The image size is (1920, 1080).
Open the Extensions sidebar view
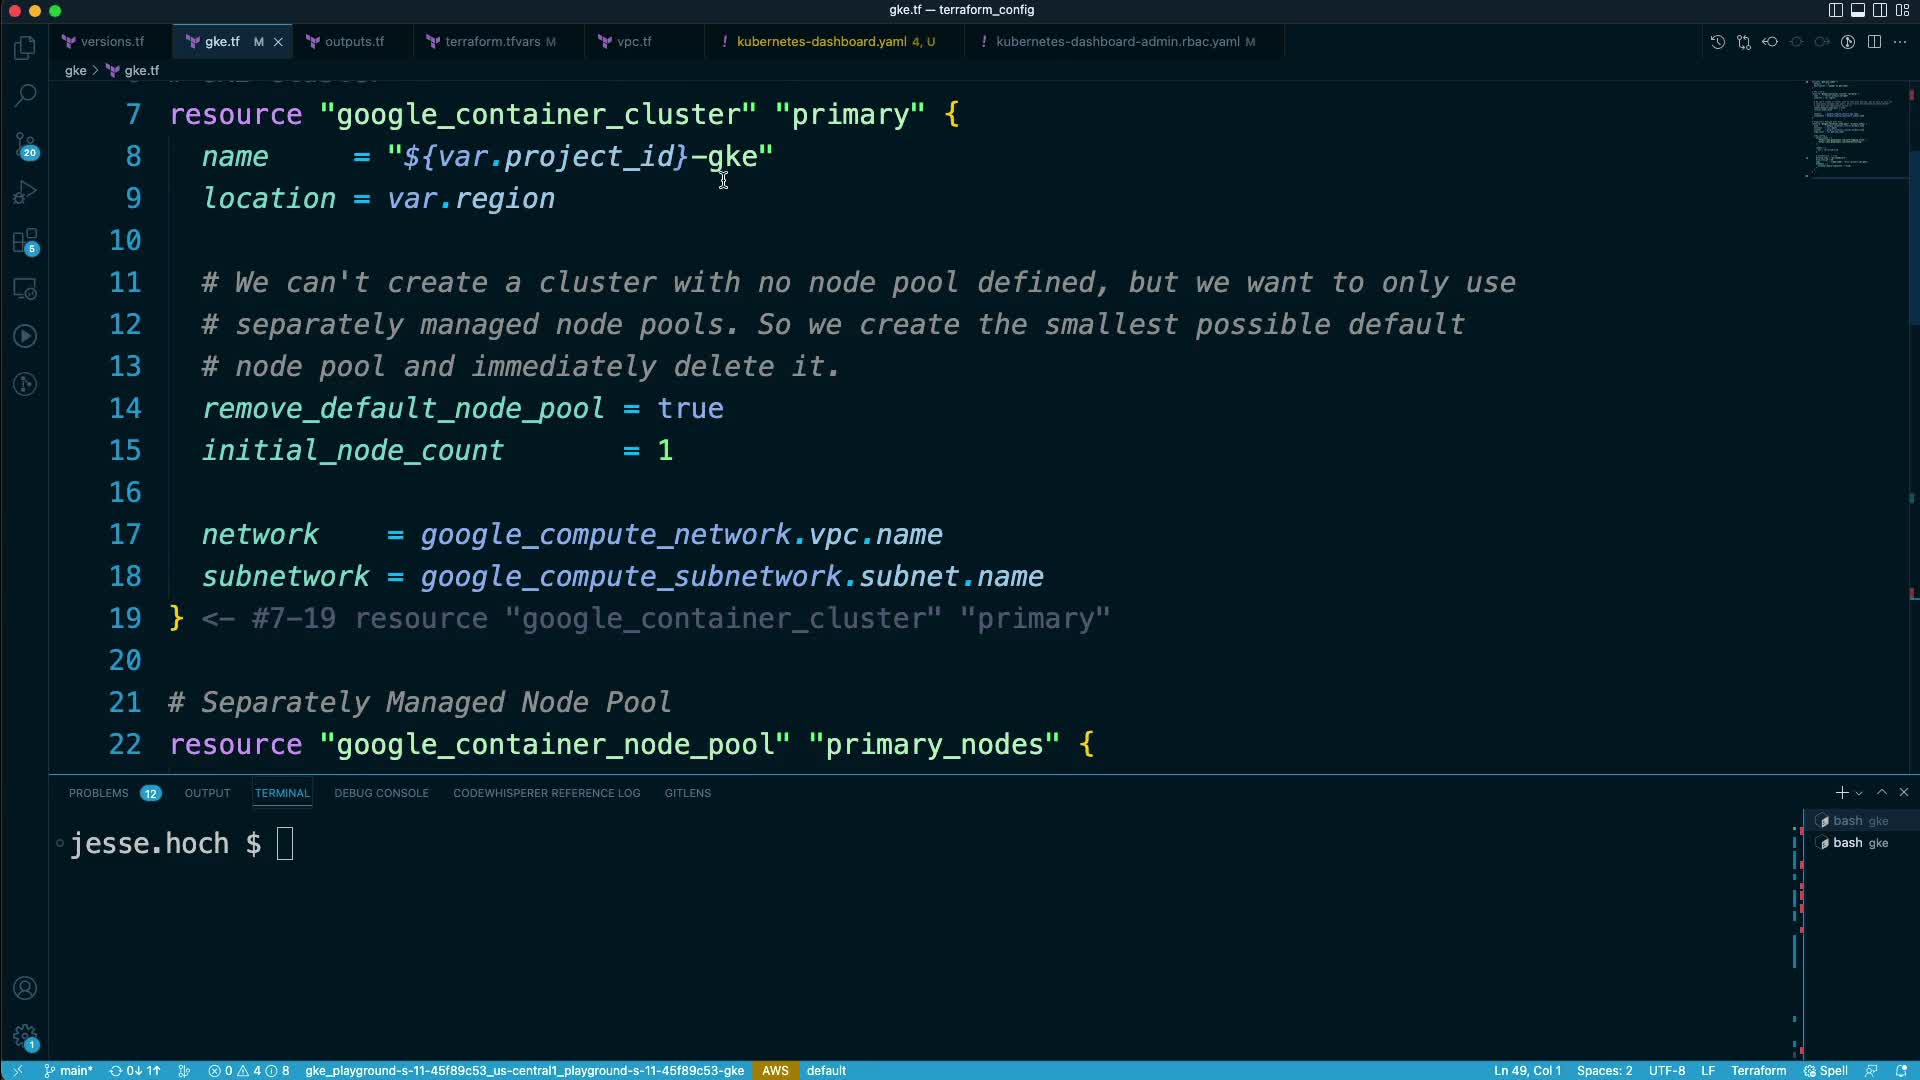[x=25, y=241]
